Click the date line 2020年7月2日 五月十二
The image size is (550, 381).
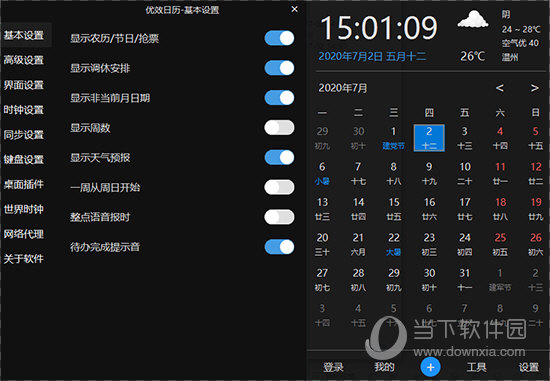372,56
